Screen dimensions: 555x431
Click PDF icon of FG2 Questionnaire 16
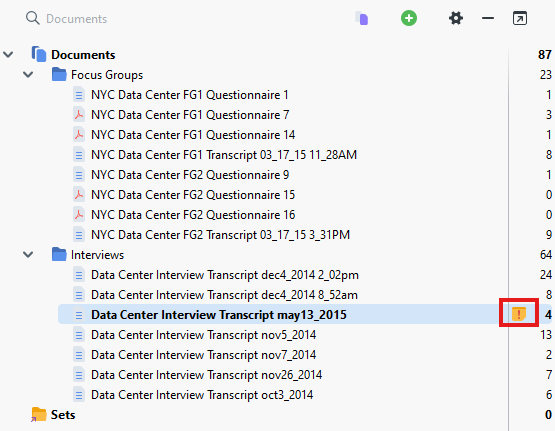coord(79,215)
